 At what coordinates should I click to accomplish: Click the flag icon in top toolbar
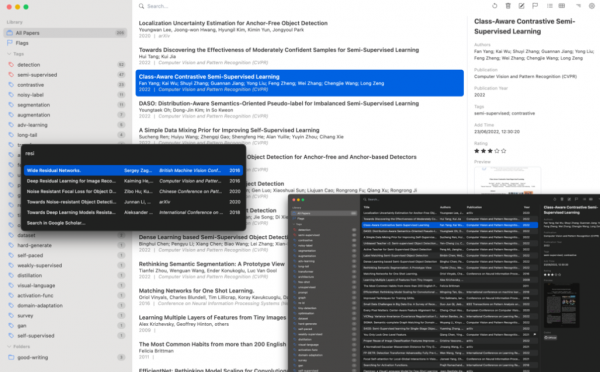pos(535,6)
